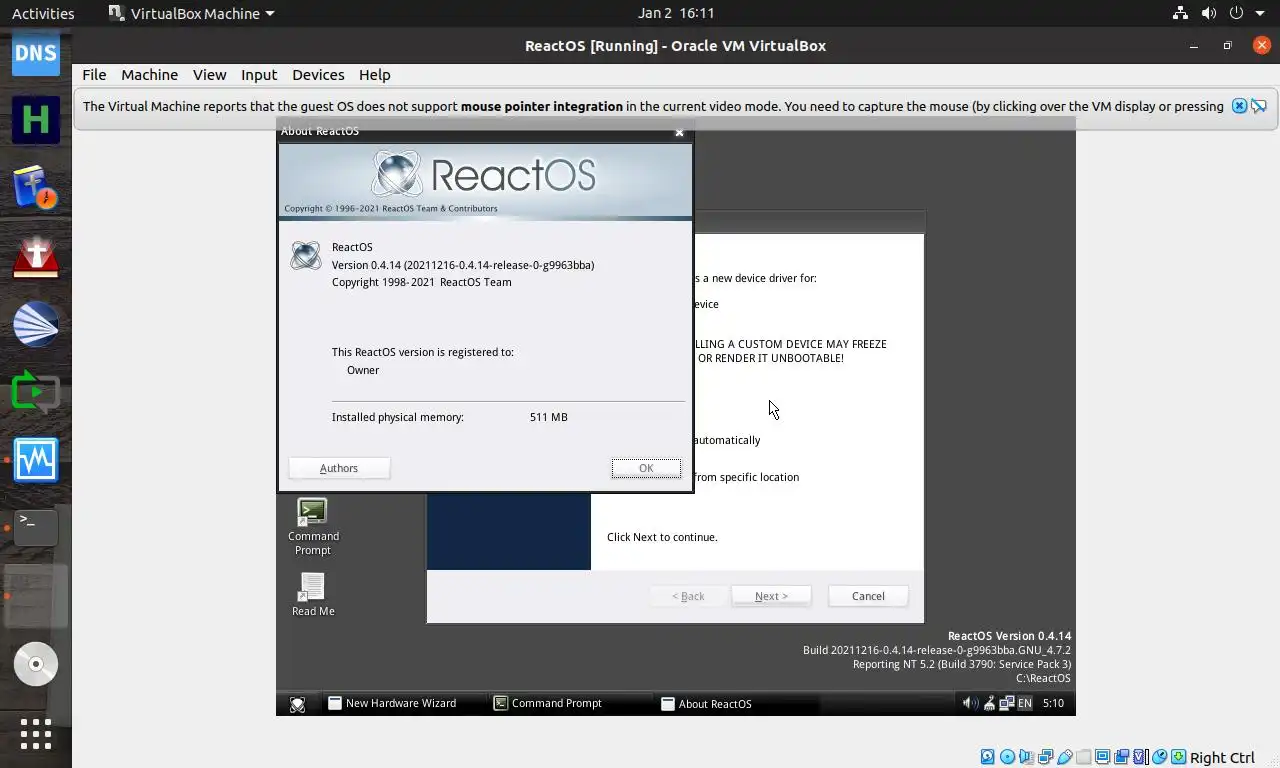
Task: Click VirtualBox shared folders status icon
Action: (x=1084, y=757)
